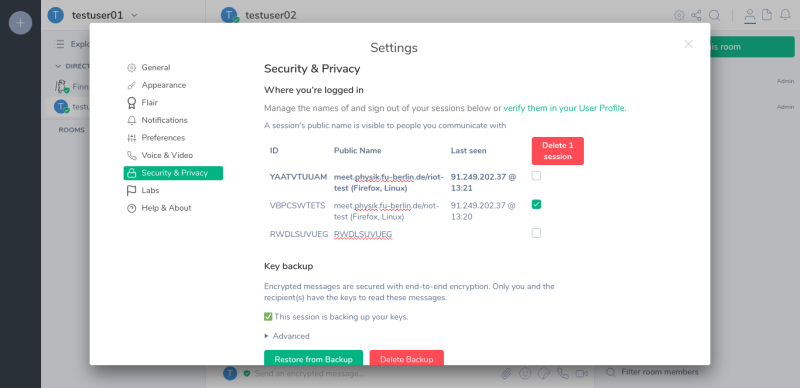The width and height of the screenshot is (800, 388).
Task: Start a voice call from composer
Action: (x=563, y=374)
